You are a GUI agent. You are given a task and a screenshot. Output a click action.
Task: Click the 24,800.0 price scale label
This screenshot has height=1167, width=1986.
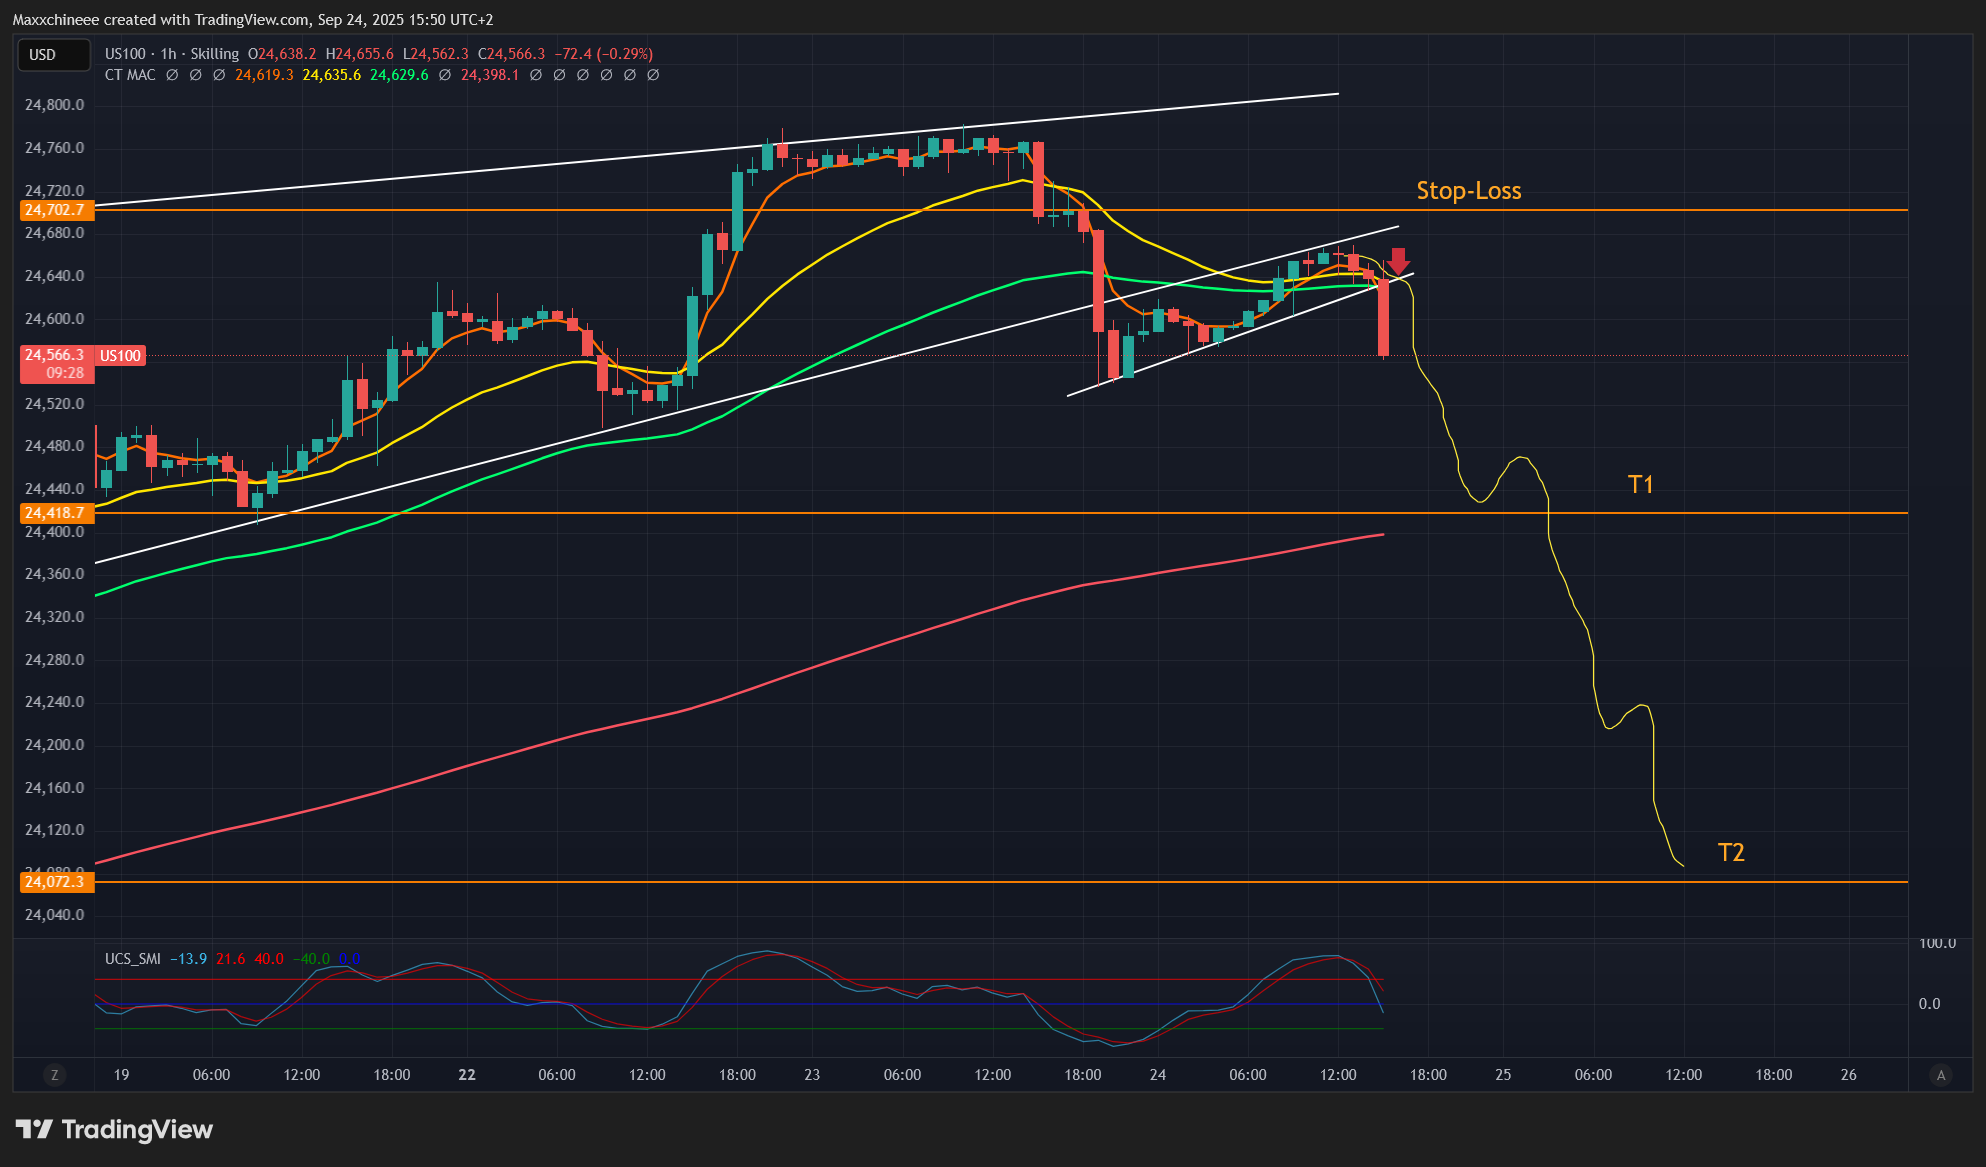coord(55,105)
